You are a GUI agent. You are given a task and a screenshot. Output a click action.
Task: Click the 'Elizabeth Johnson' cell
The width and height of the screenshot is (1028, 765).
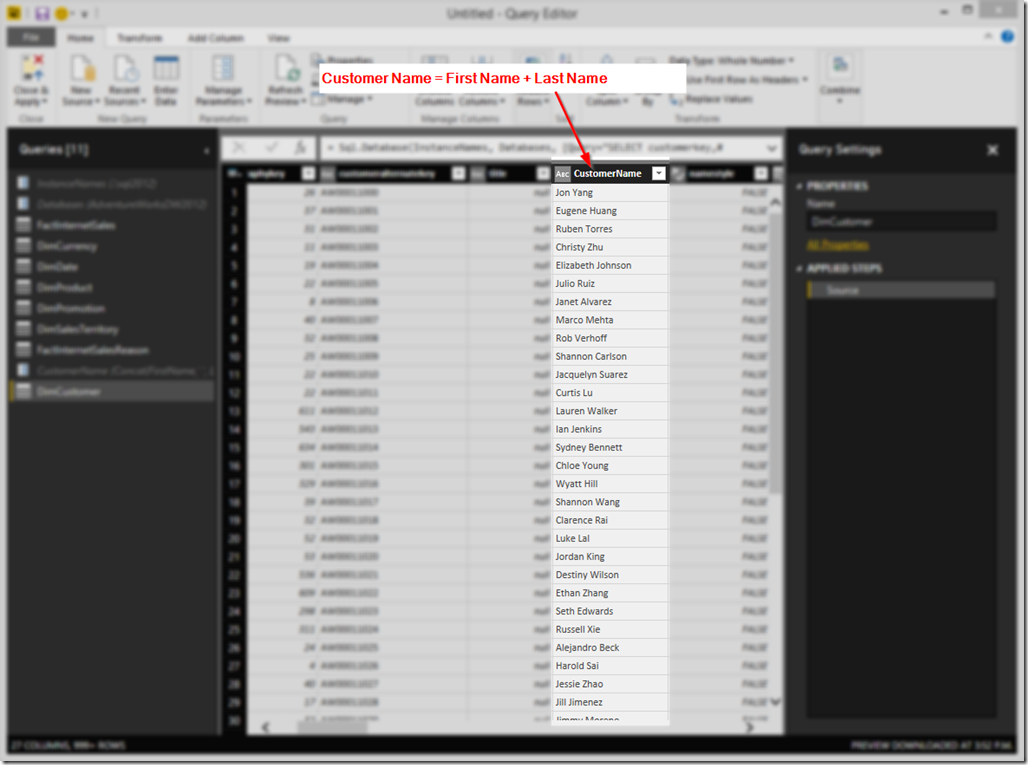(610, 265)
